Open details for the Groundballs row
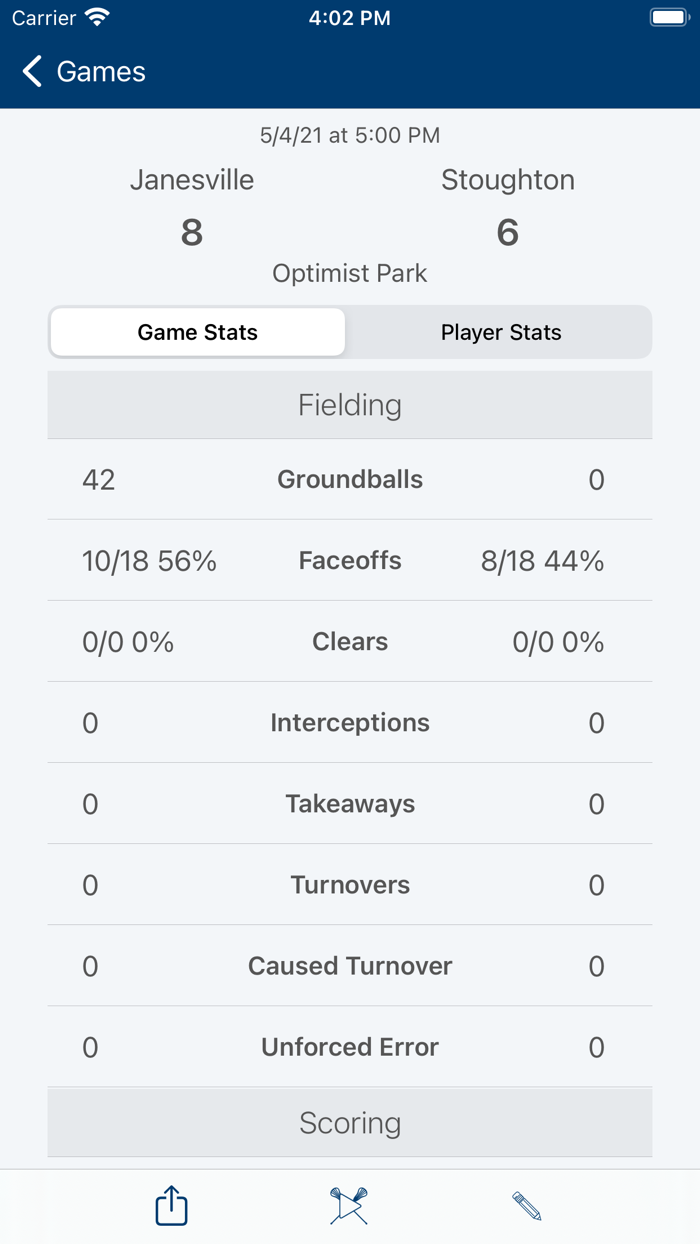700x1244 pixels. tap(350, 479)
